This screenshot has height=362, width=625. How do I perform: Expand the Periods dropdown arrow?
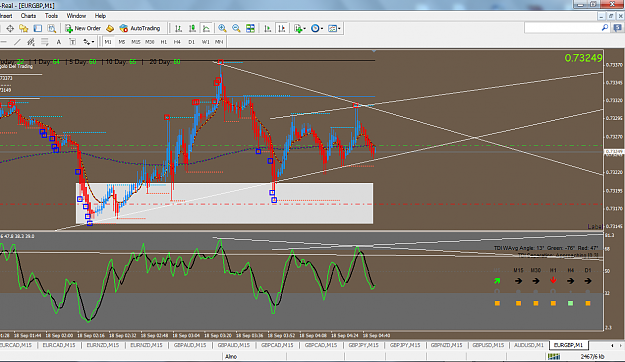(x=322, y=29)
